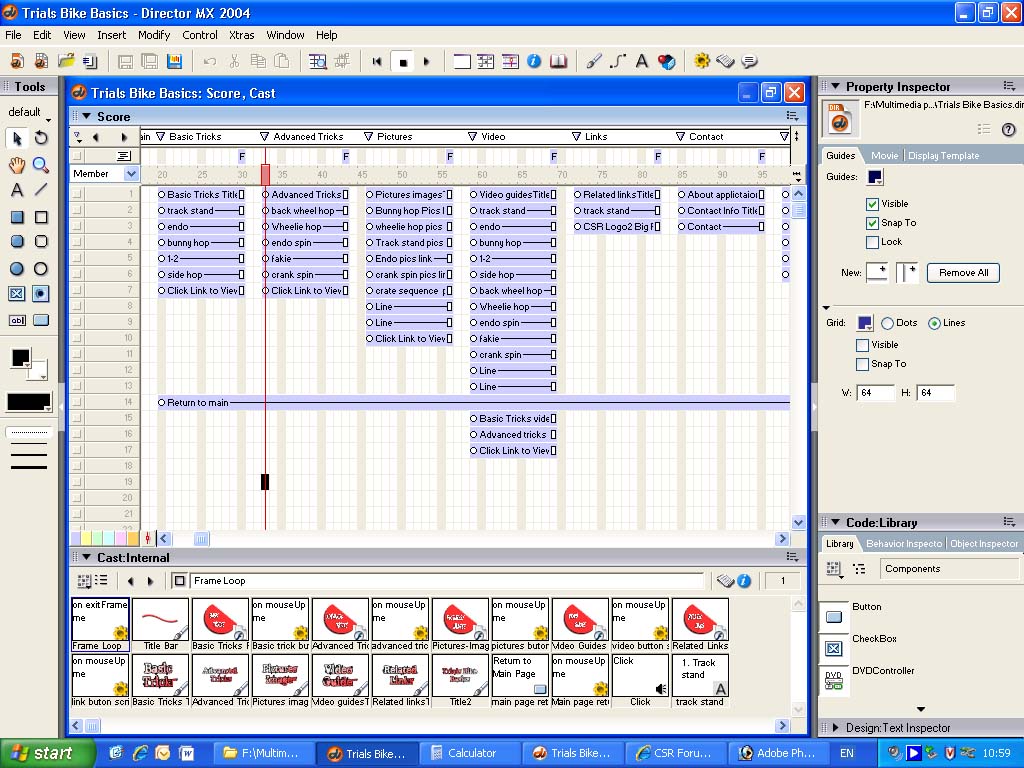Select the Arrow tool in Tools panel

tap(17, 138)
